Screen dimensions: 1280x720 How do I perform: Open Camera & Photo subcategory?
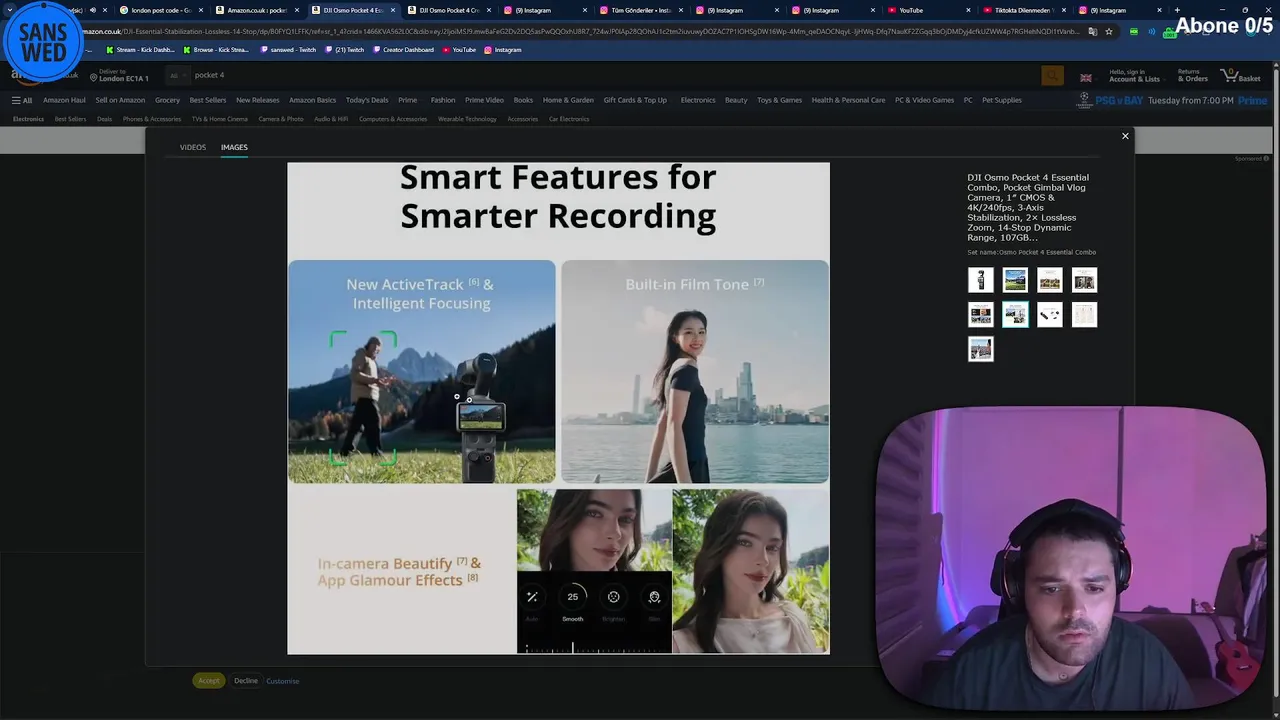coord(281,119)
